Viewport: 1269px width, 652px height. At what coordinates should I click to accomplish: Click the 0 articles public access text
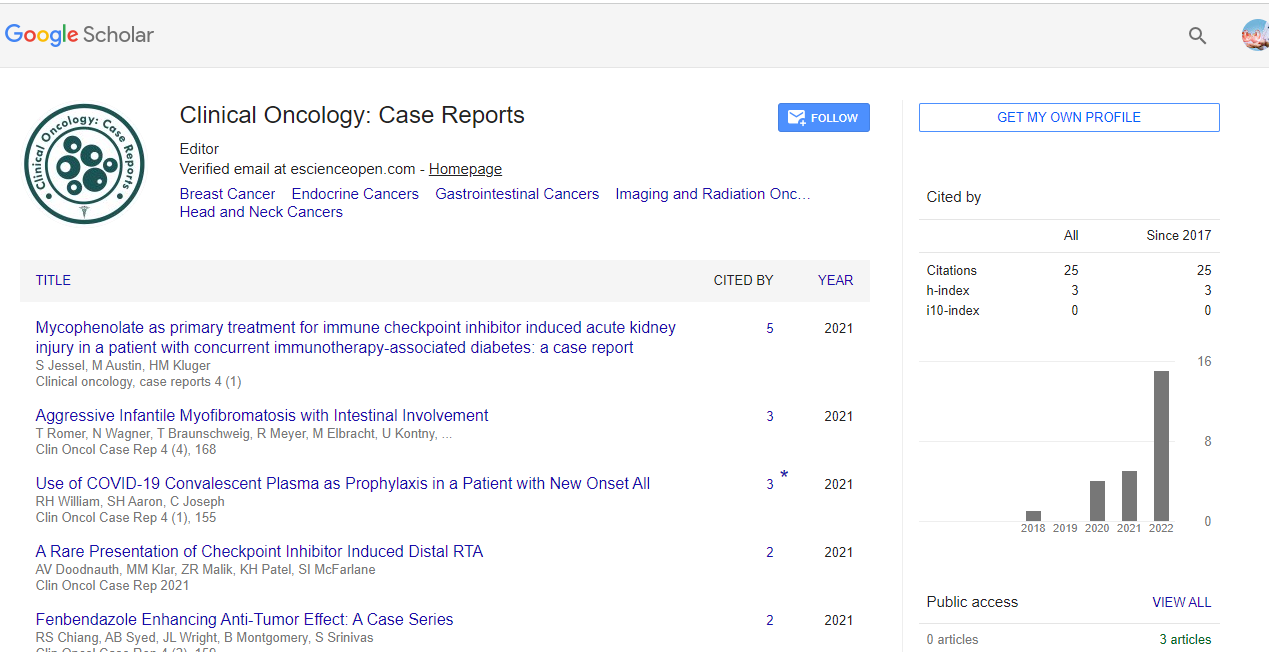(953, 639)
